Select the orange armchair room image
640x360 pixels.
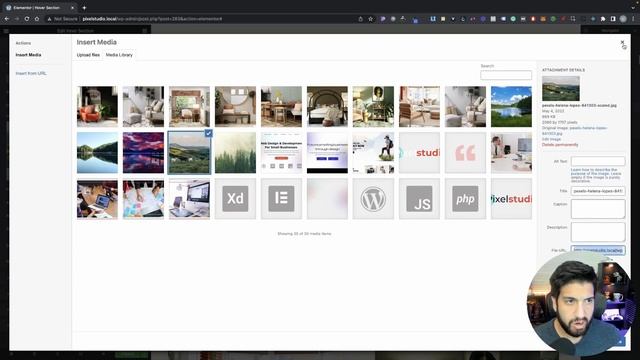point(97,107)
